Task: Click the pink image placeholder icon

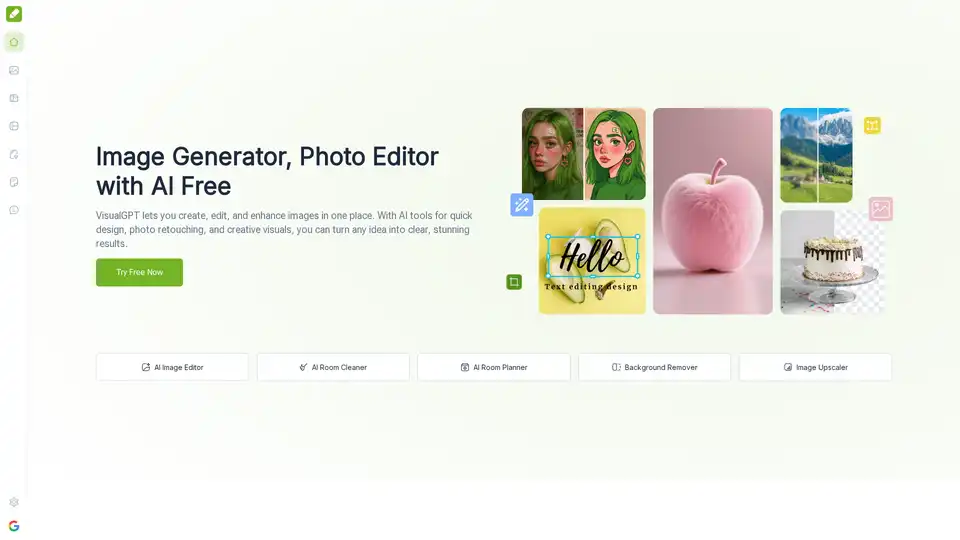Action: (880, 208)
